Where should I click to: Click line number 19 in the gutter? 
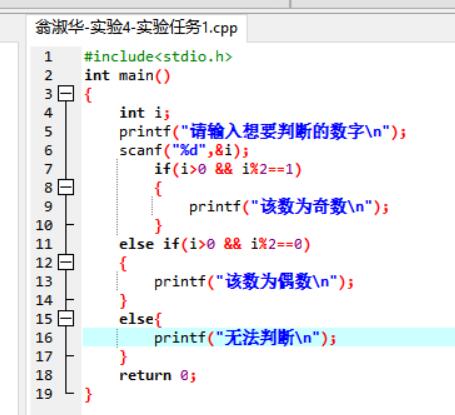coord(44,394)
